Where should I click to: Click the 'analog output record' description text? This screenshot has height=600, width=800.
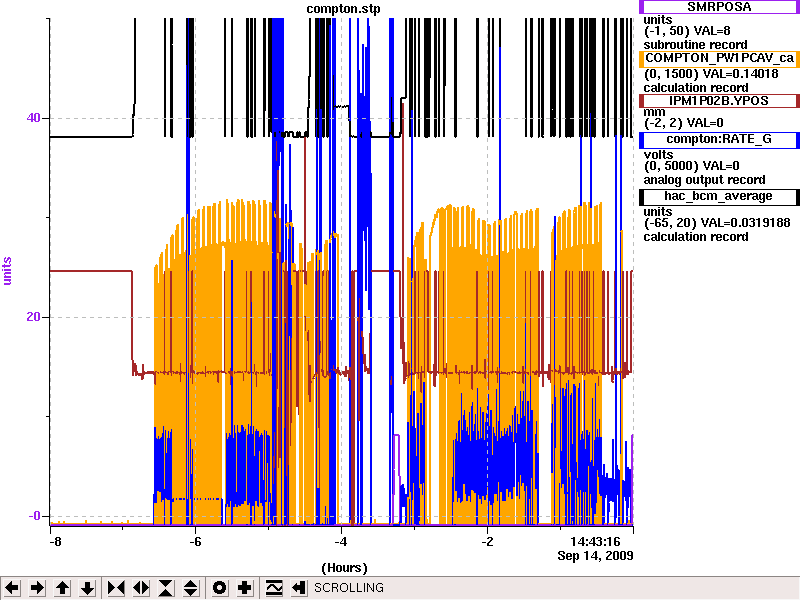pos(704,180)
